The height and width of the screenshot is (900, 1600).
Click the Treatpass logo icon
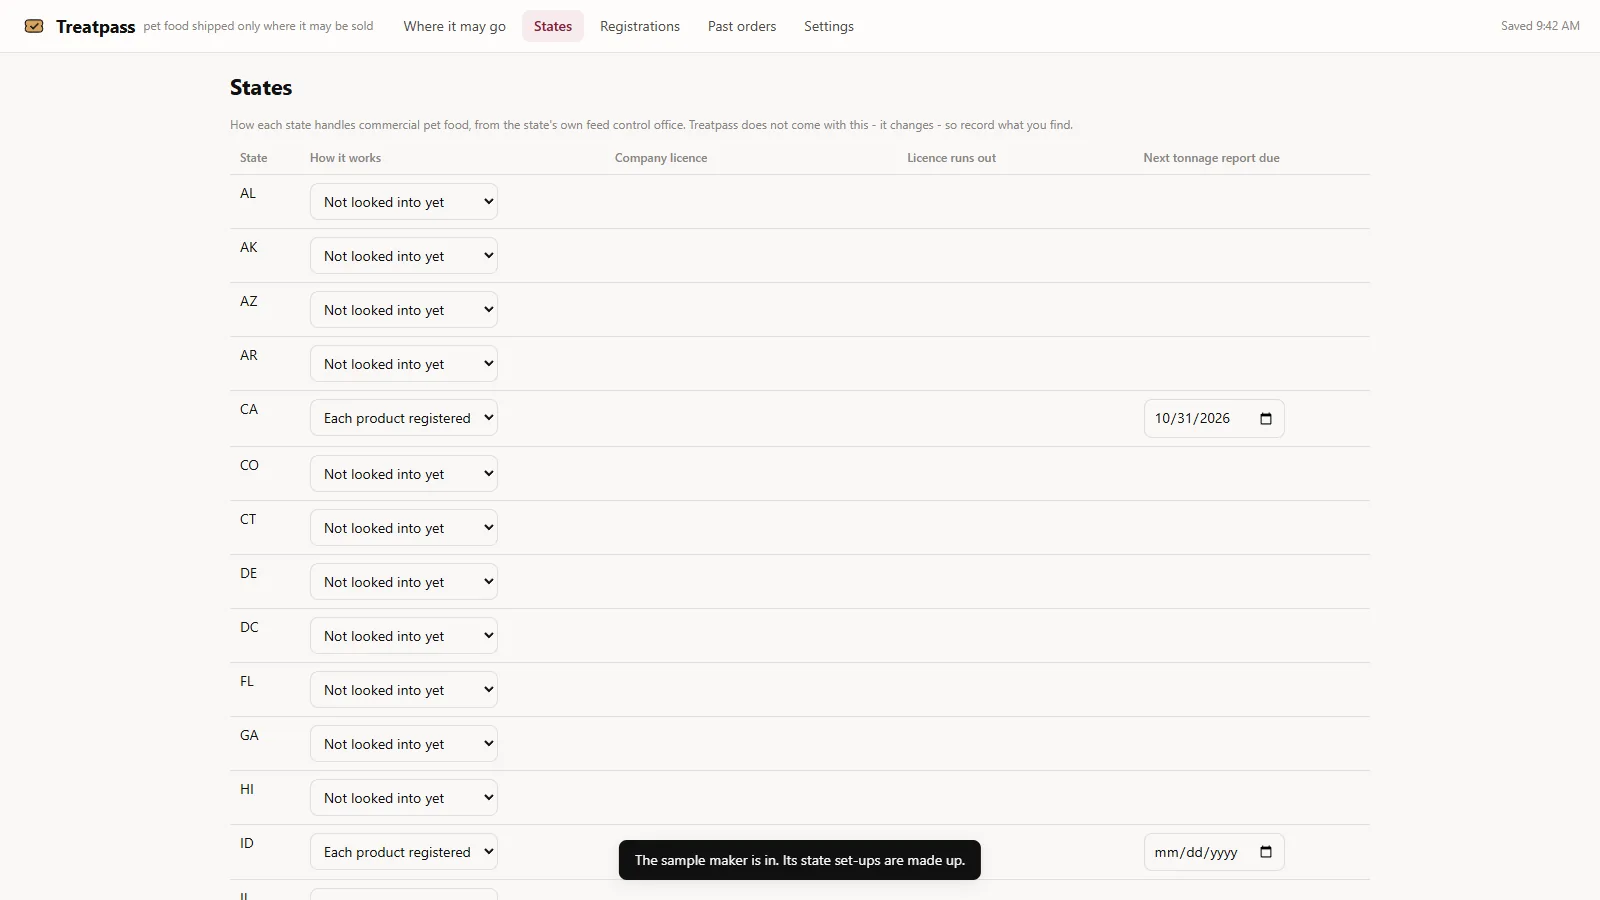pos(34,26)
